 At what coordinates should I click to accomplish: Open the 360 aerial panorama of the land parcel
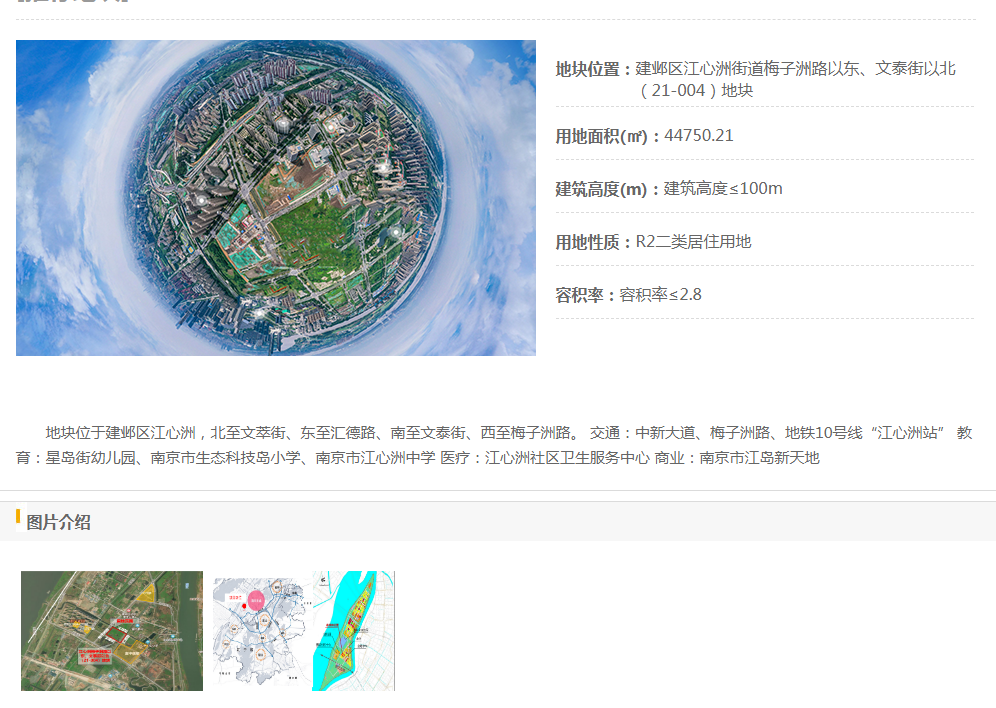click(x=276, y=198)
